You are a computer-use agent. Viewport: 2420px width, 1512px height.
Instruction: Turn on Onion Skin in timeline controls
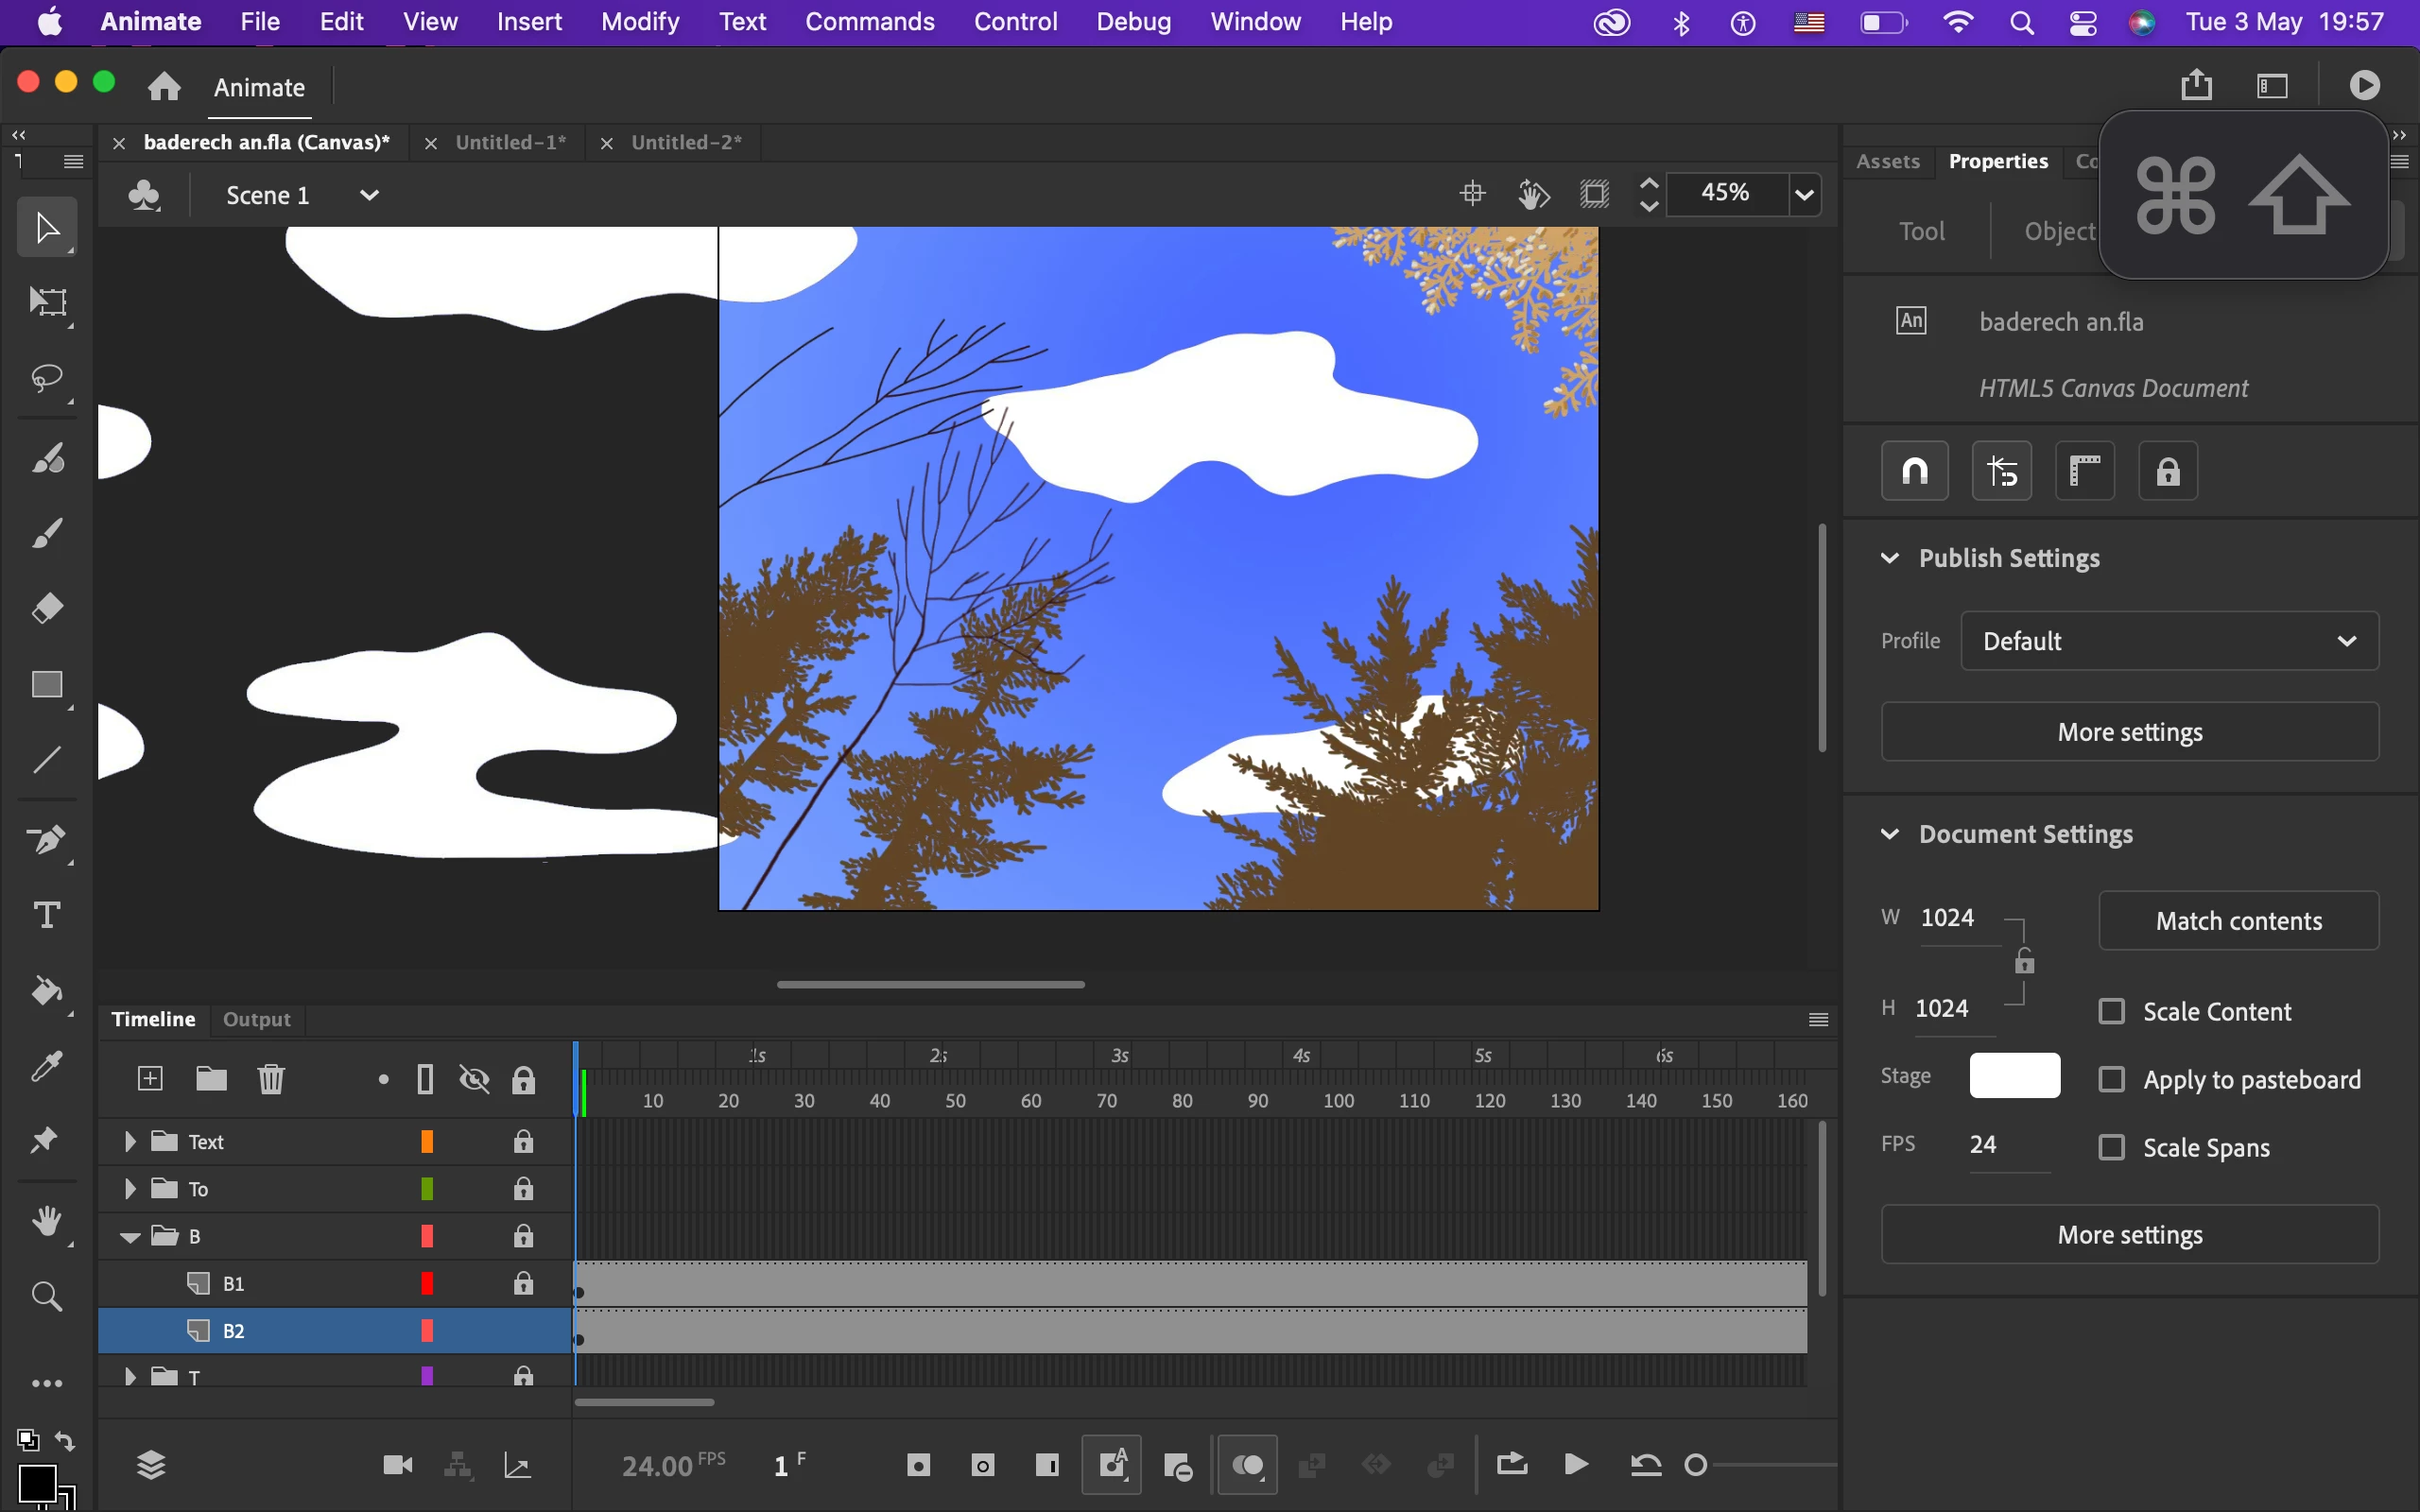[x=1247, y=1465]
